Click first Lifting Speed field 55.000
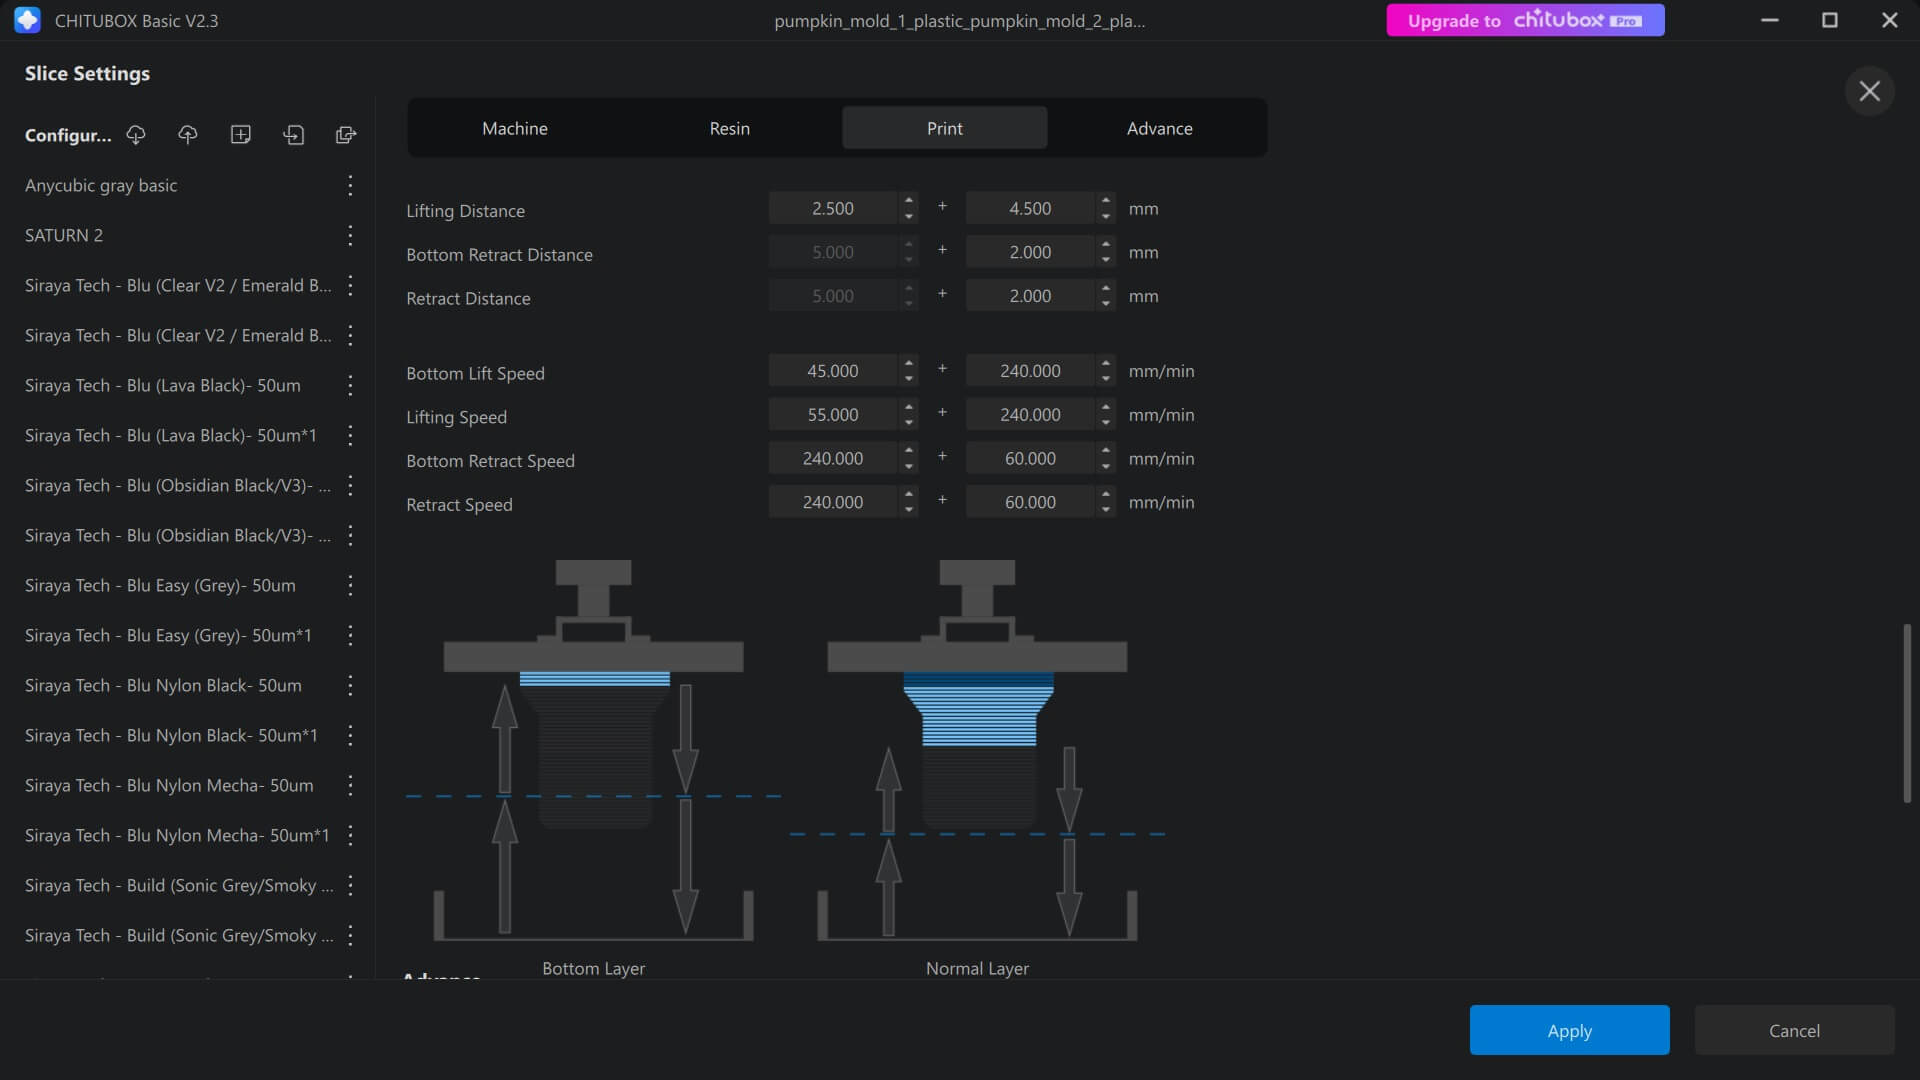Viewport: 1920px width, 1080px height. (833, 415)
